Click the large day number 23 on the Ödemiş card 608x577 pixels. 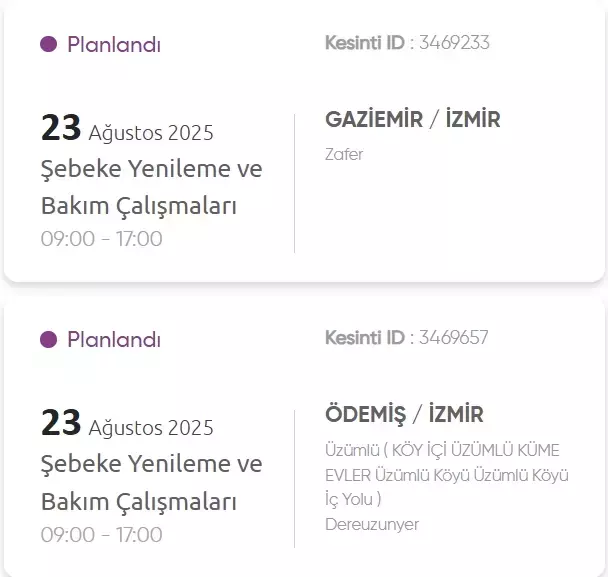pos(61,424)
